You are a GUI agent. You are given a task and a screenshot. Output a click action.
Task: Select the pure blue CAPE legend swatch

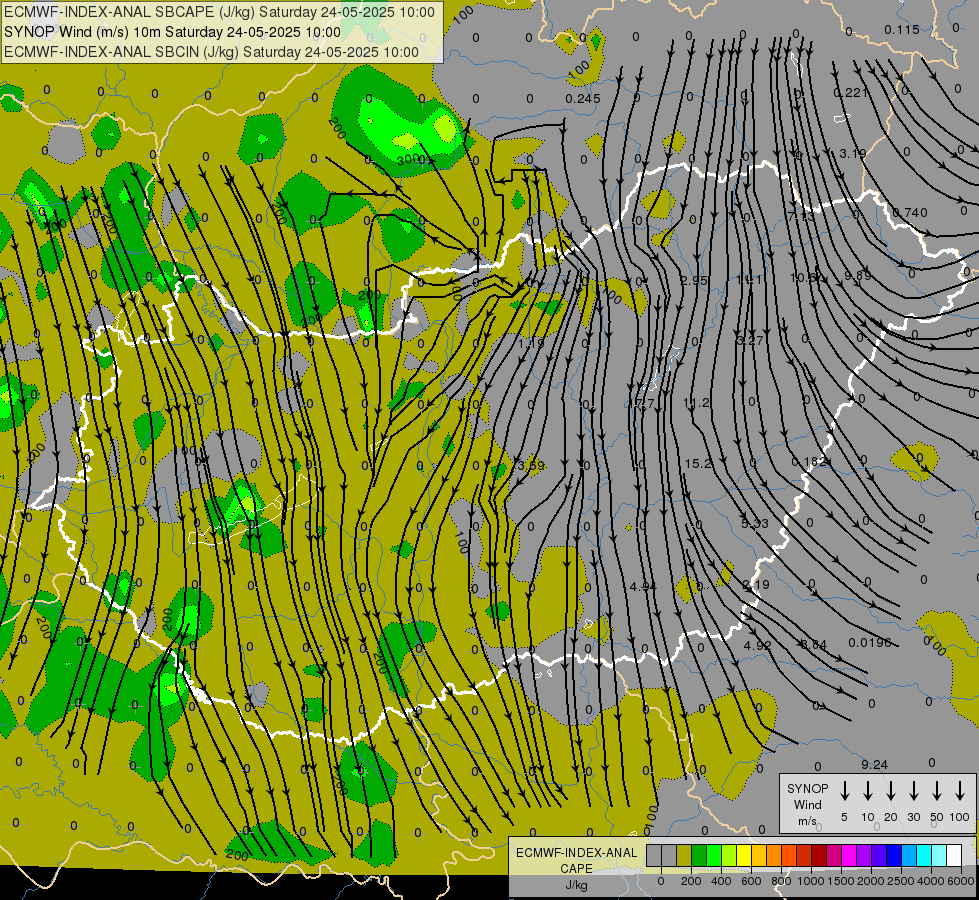pyautogui.click(x=895, y=855)
